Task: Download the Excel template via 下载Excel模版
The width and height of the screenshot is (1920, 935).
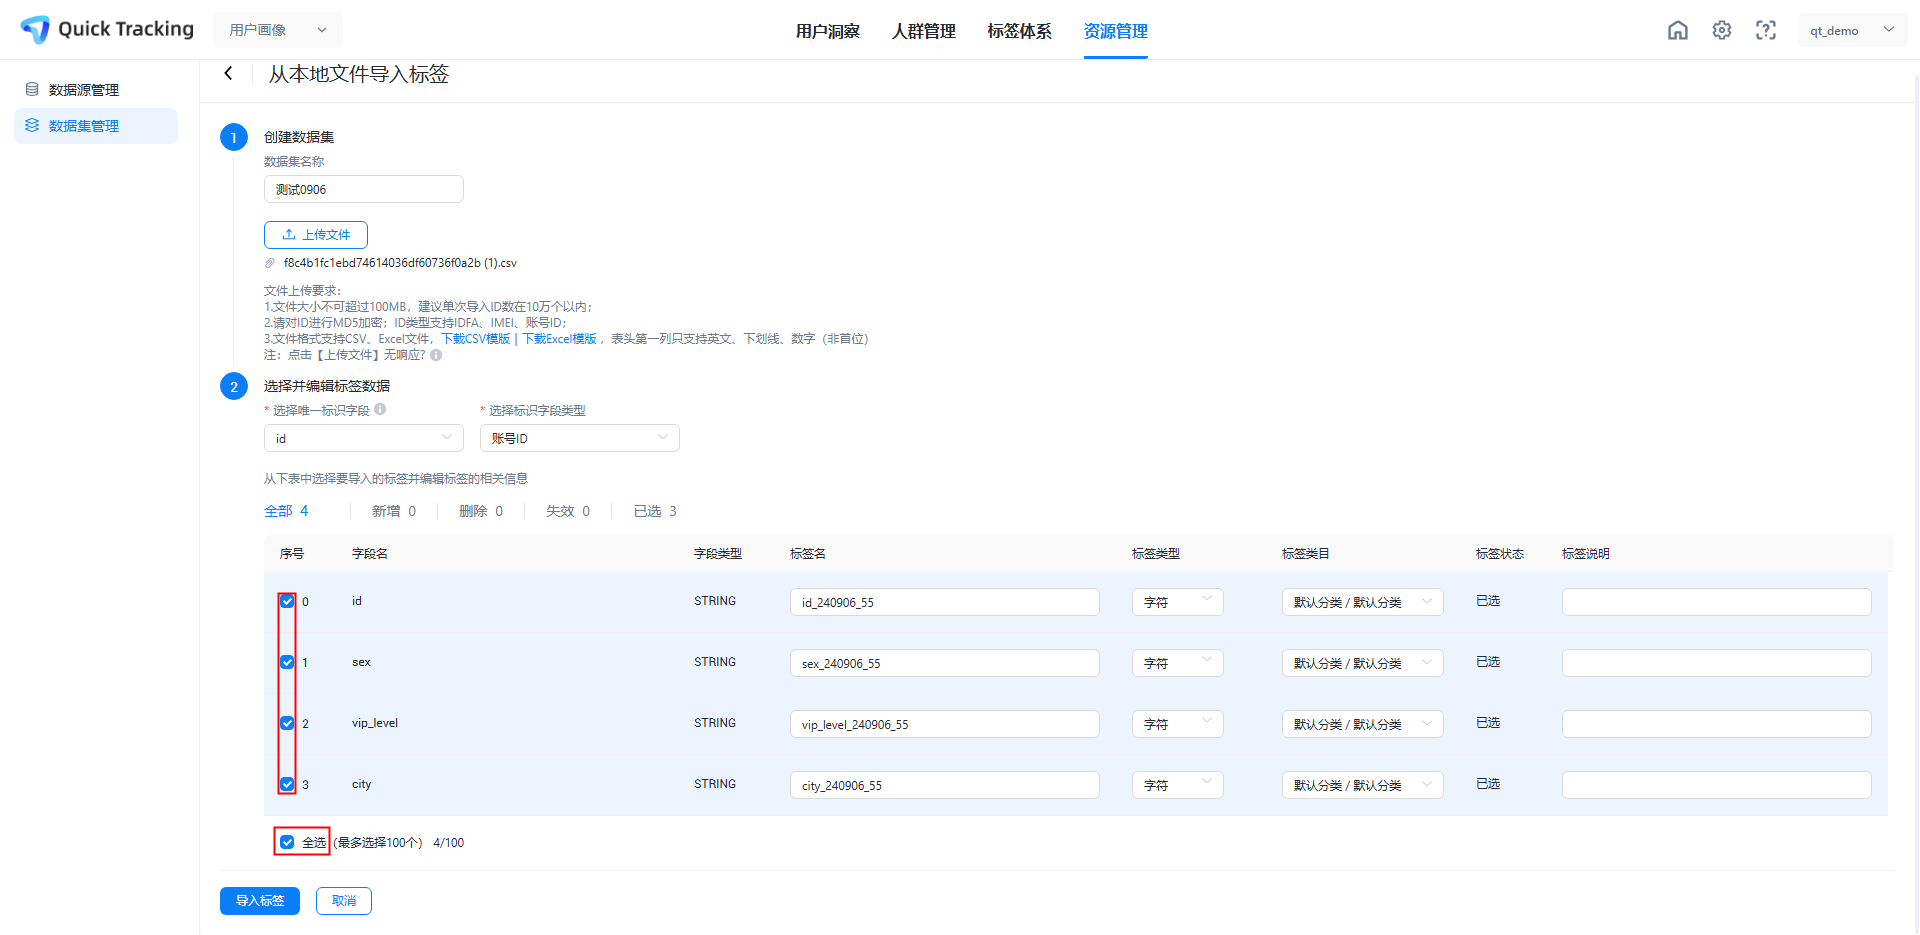Action: (560, 339)
